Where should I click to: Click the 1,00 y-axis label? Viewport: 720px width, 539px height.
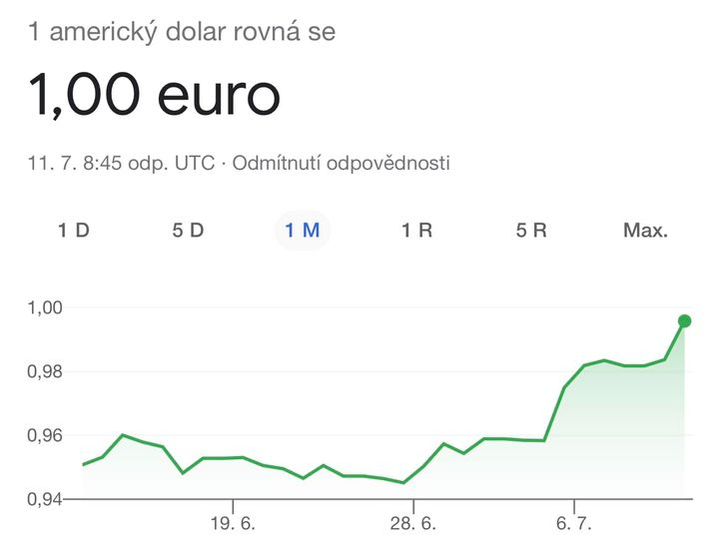[46, 307]
